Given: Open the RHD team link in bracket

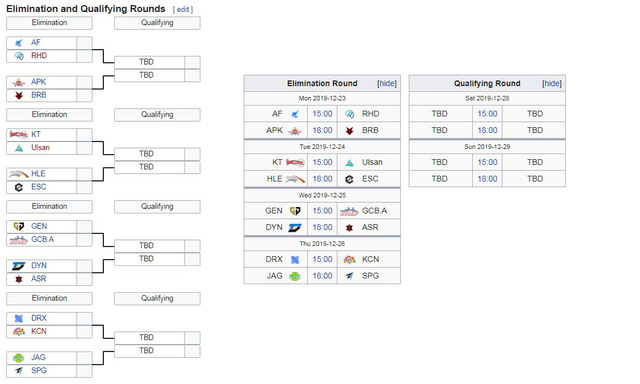Looking at the screenshot, I should (39, 55).
